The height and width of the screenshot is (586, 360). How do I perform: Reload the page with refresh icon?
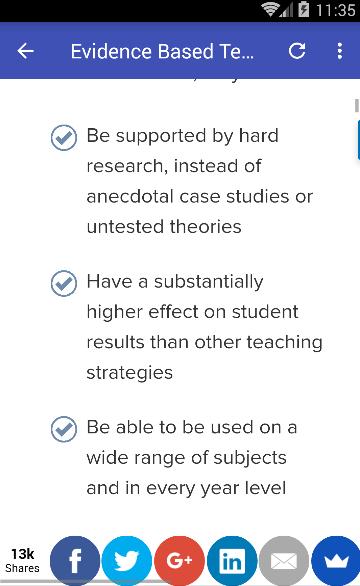point(297,51)
